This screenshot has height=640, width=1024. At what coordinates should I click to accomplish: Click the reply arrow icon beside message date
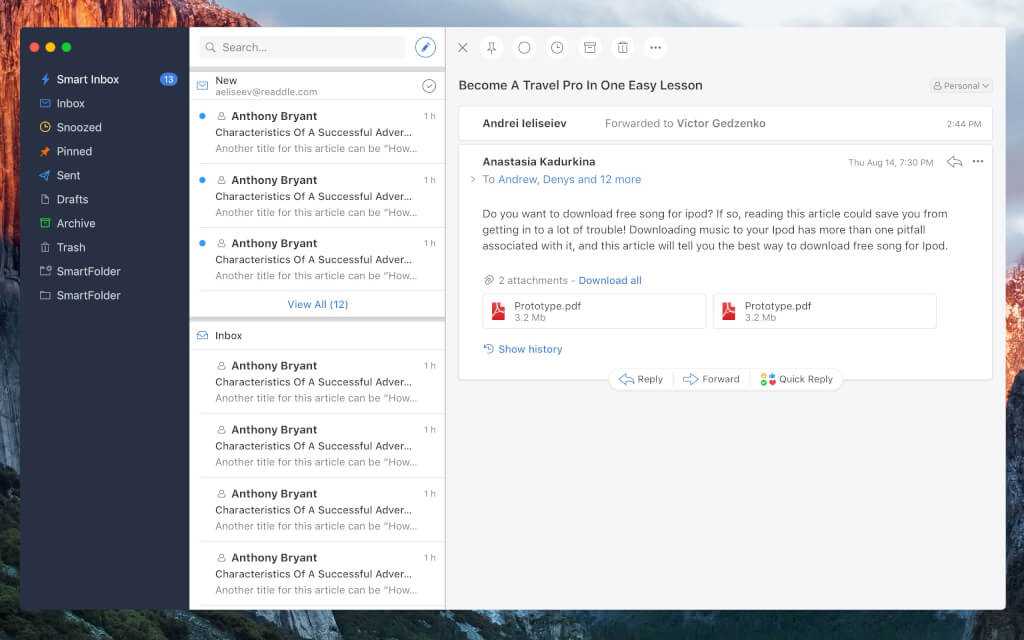click(x=954, y=161)
